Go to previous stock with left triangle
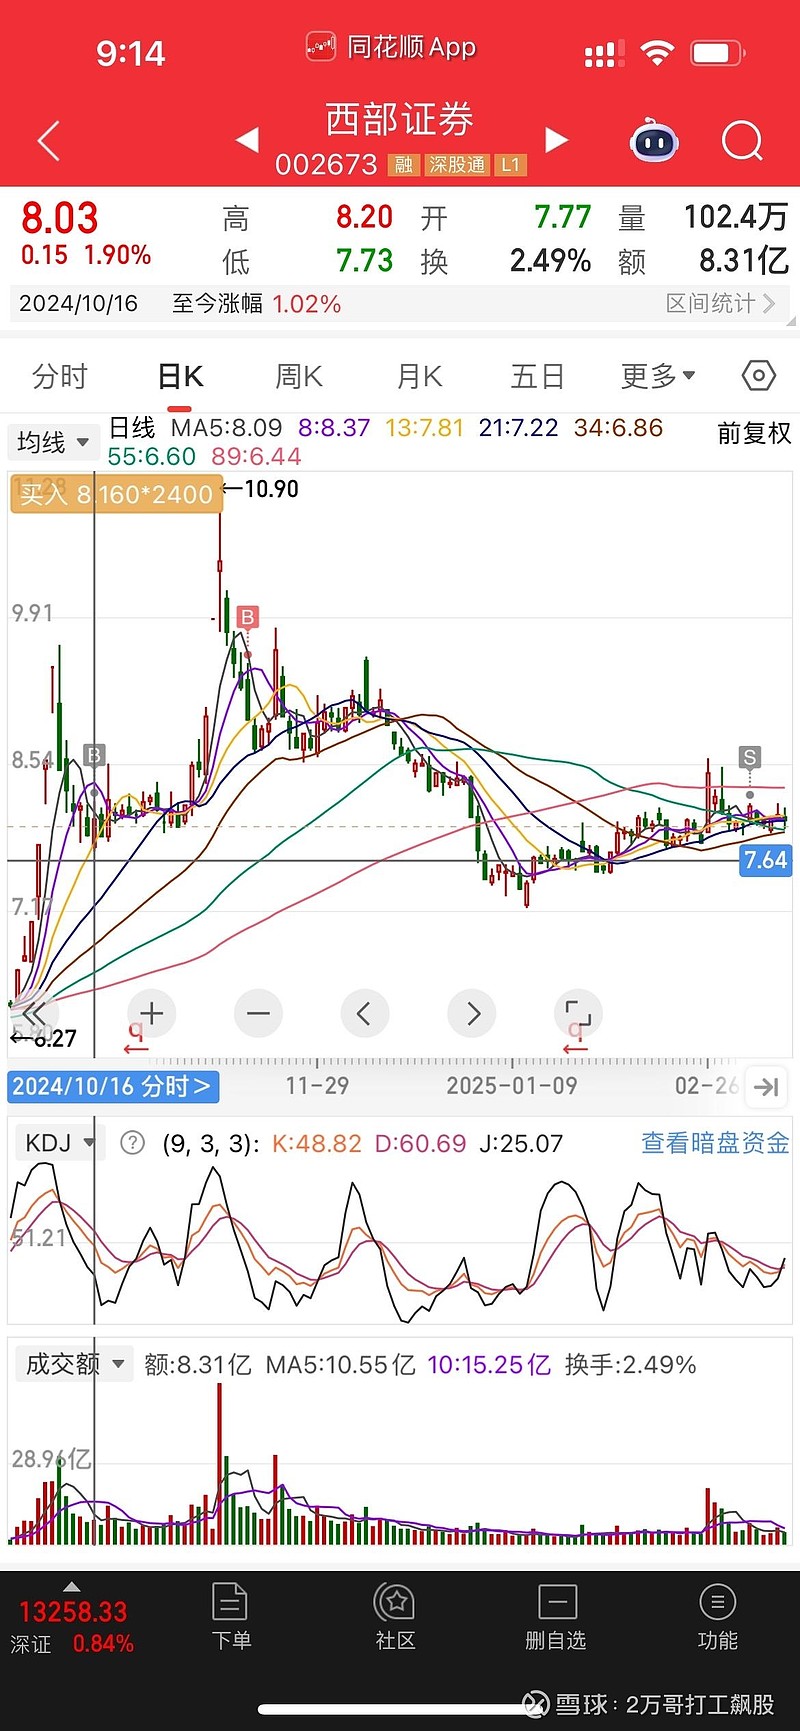Viewport: 800px width, 1731px height. pos(247,140)
